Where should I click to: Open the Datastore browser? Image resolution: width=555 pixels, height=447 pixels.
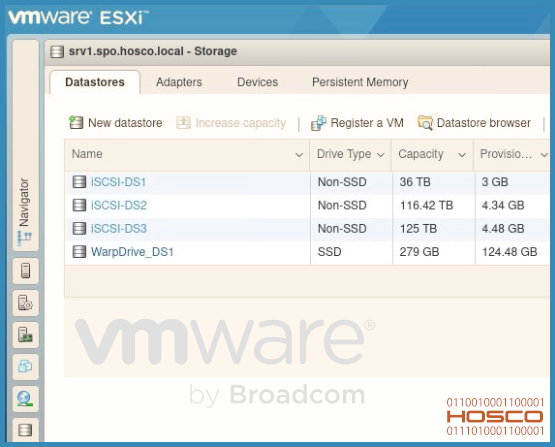click(x=474, y=123)
